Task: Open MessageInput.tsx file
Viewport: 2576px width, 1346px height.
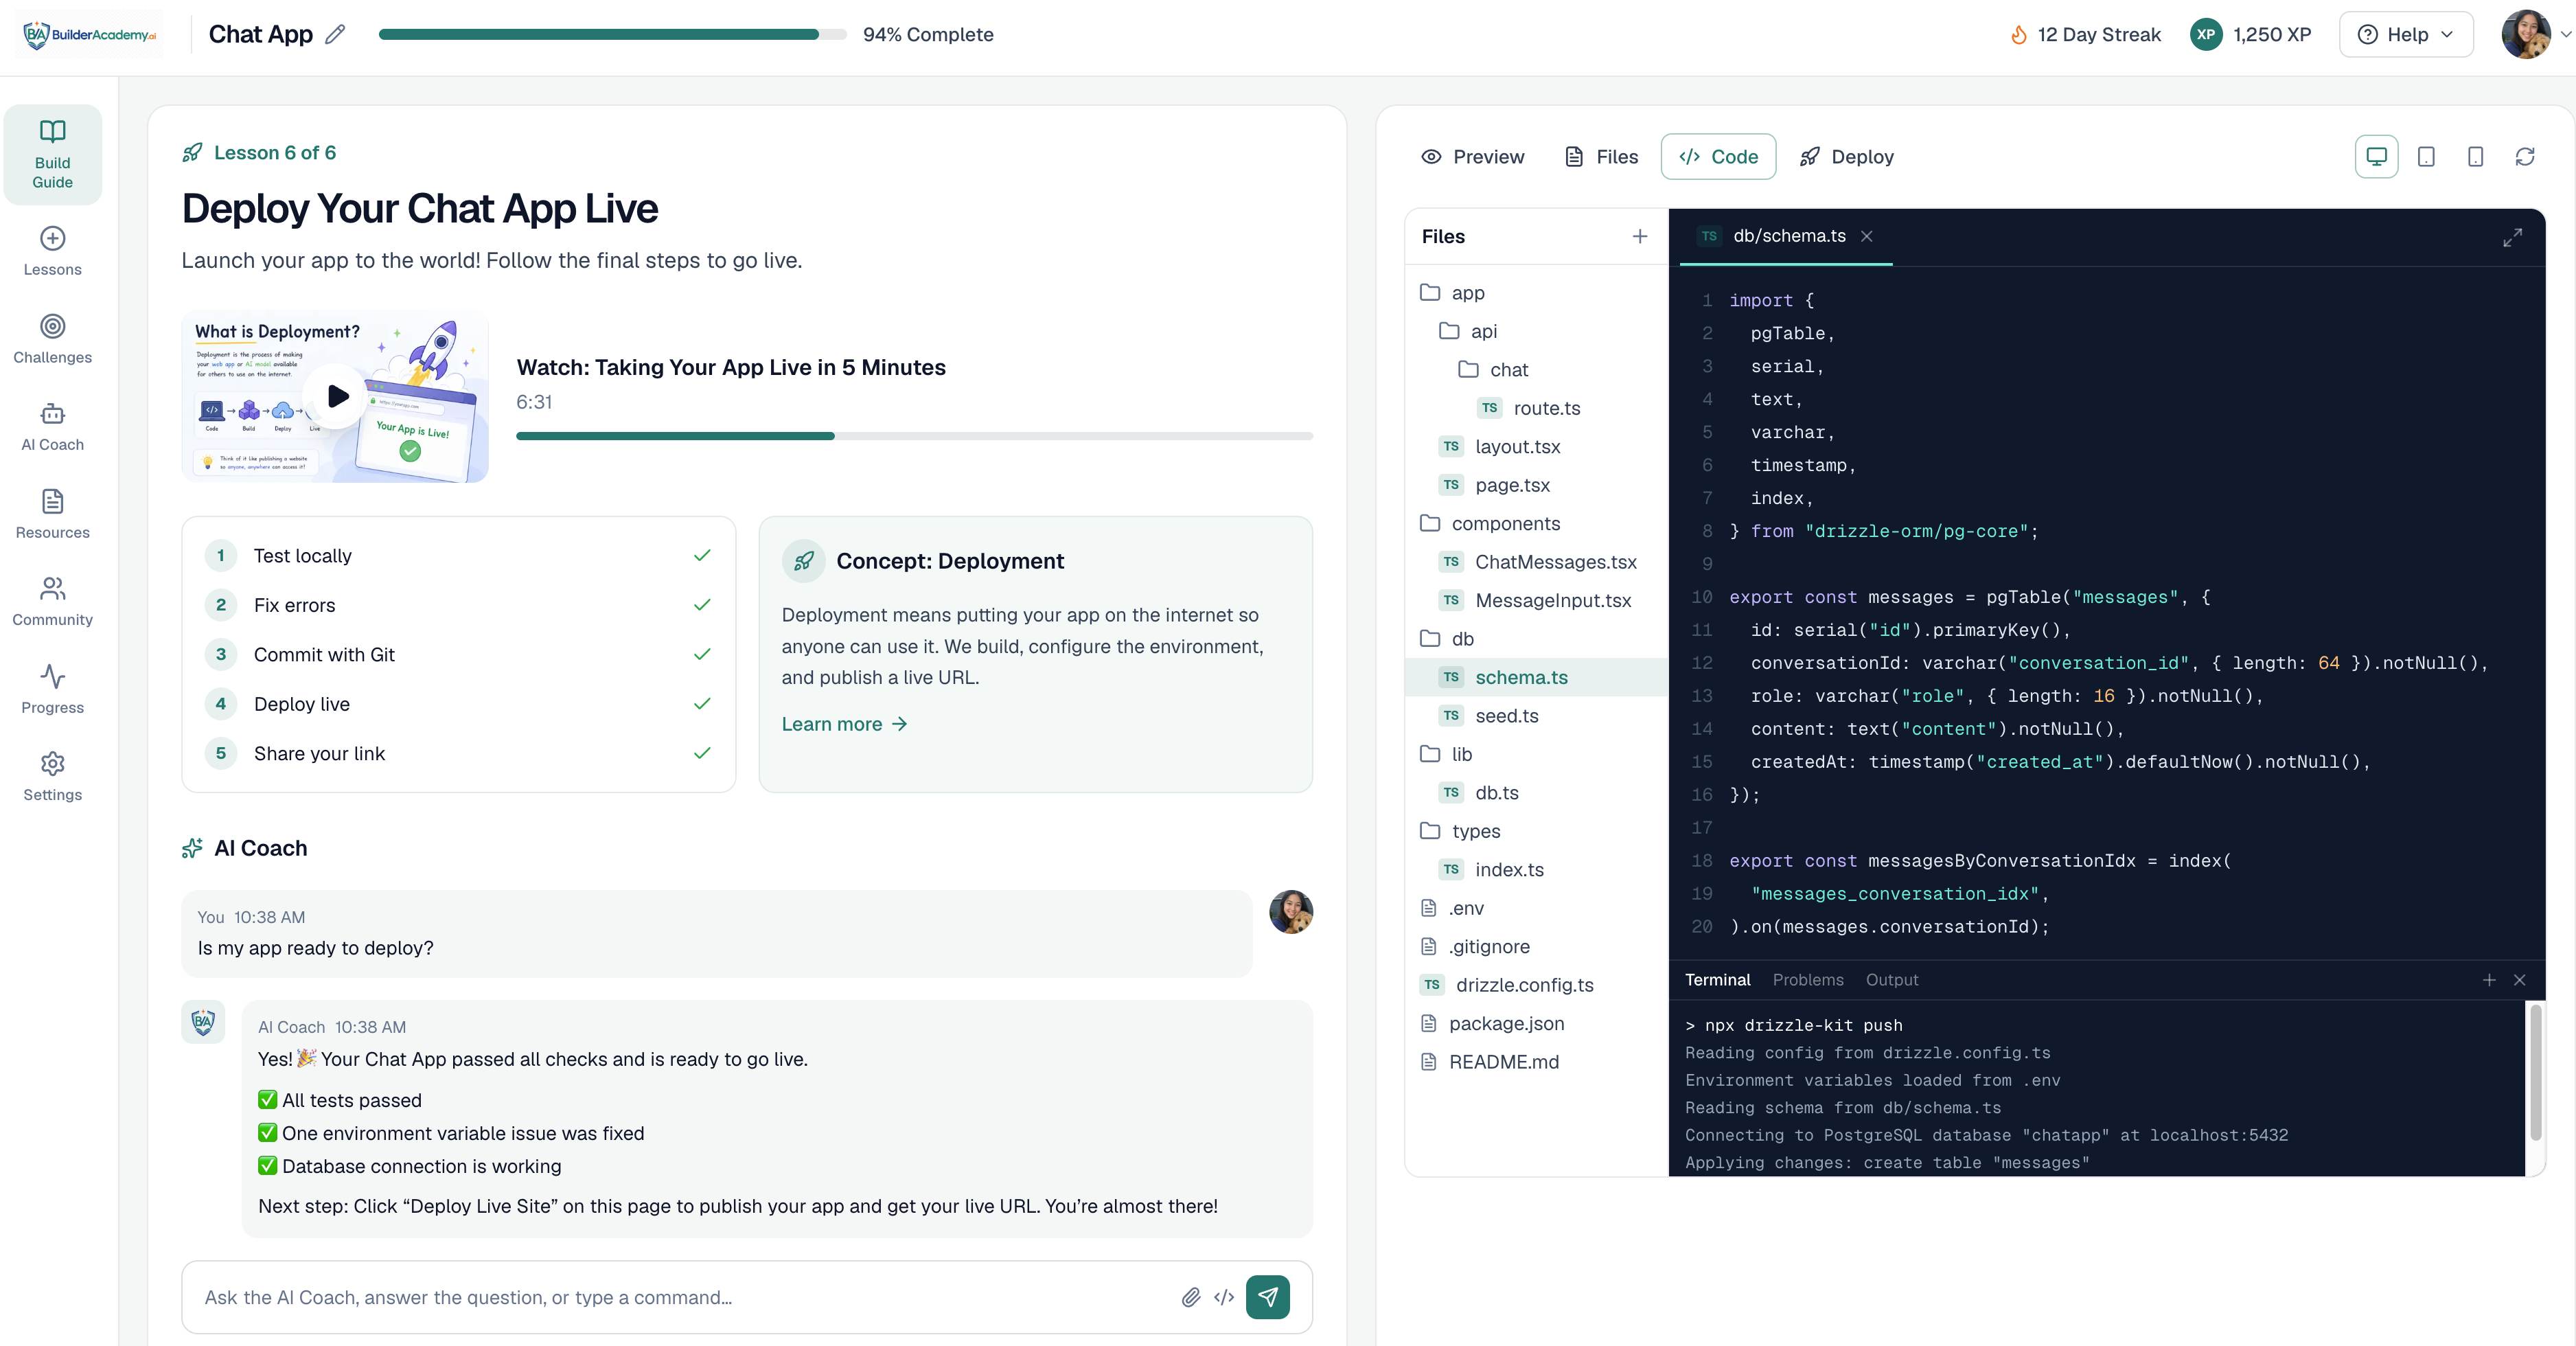Action: click(1536, 601)
